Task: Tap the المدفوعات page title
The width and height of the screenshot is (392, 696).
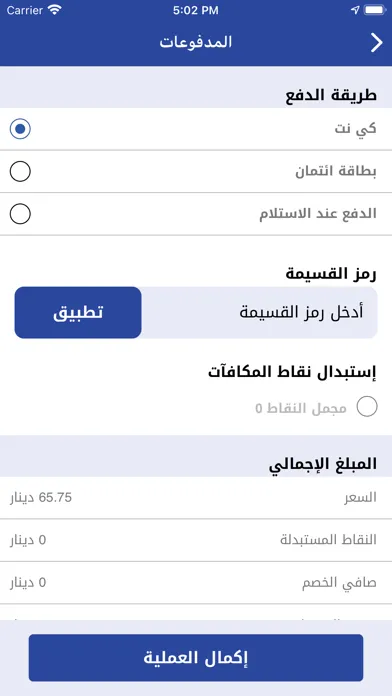Action: [196, 43]
